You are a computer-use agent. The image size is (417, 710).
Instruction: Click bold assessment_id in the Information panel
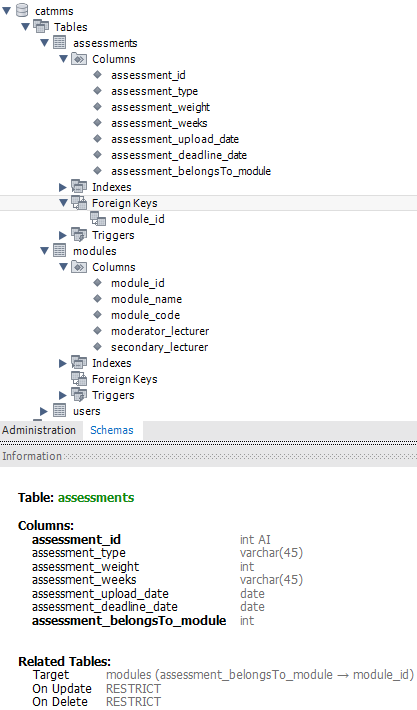[76, 539]
